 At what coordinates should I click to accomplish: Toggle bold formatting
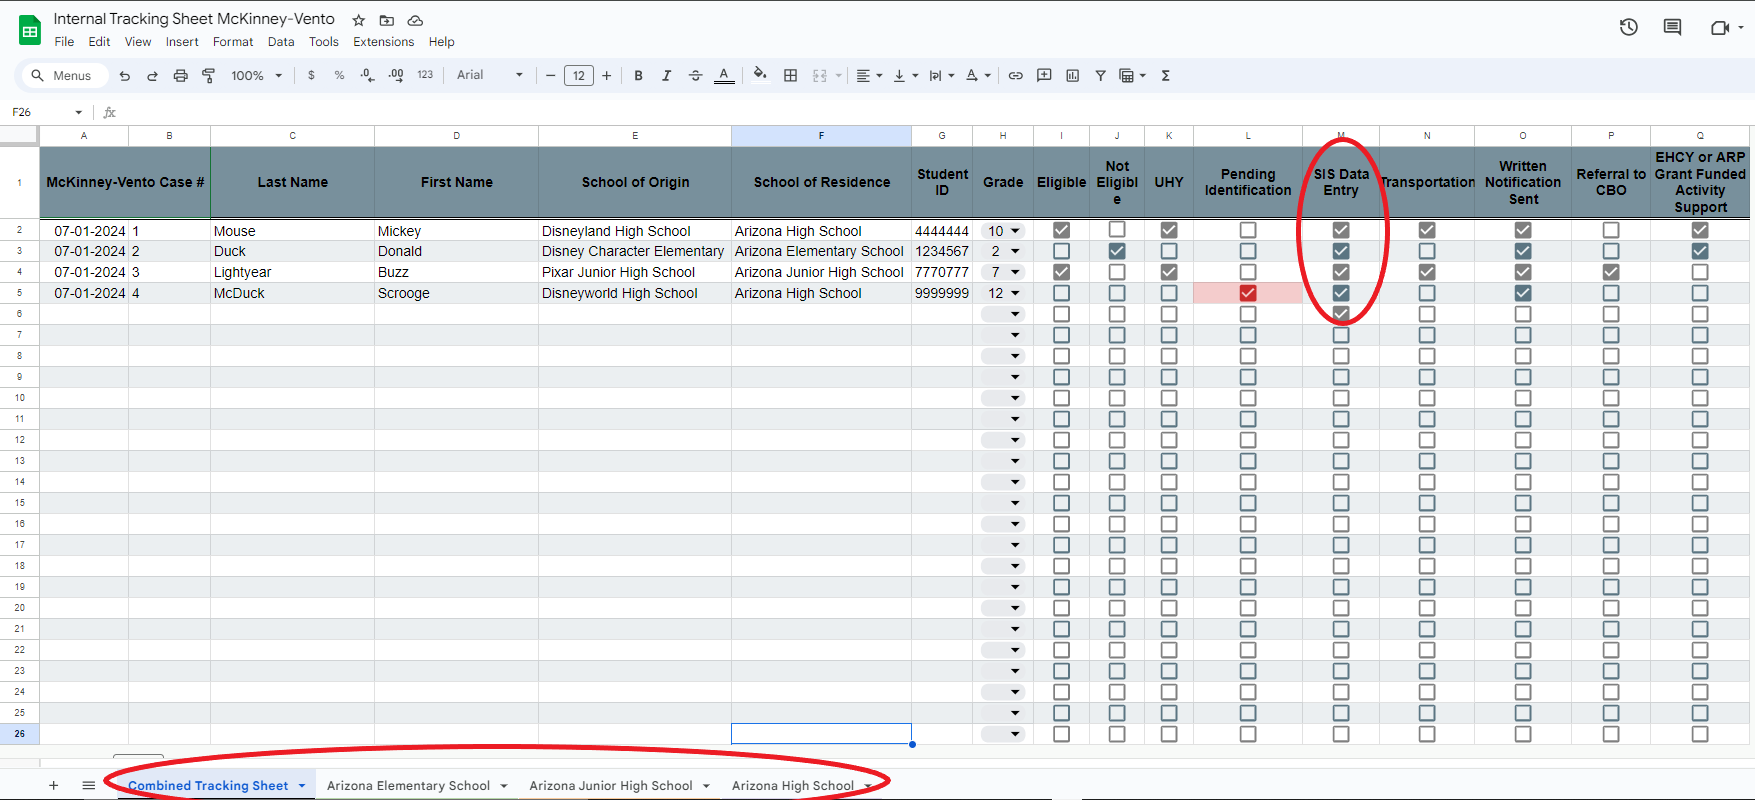[638, 76]
